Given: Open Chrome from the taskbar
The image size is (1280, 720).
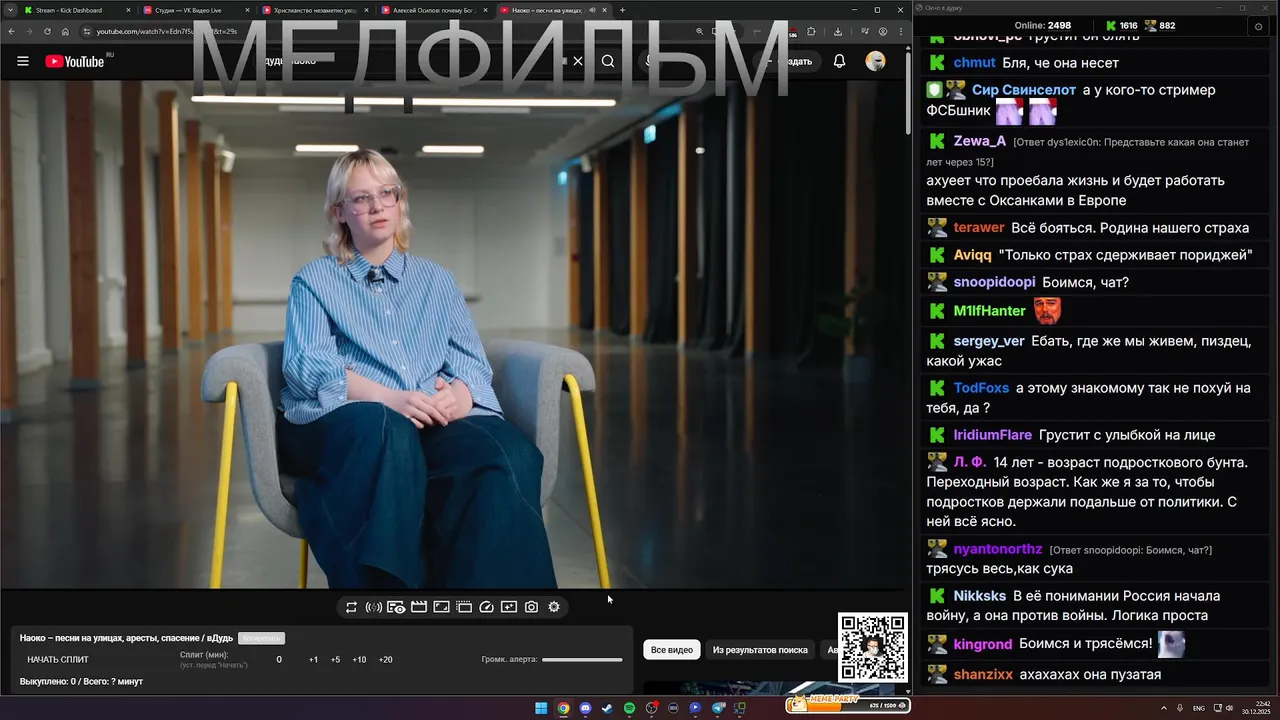Looking at the screenshot, I should [563, 708].
